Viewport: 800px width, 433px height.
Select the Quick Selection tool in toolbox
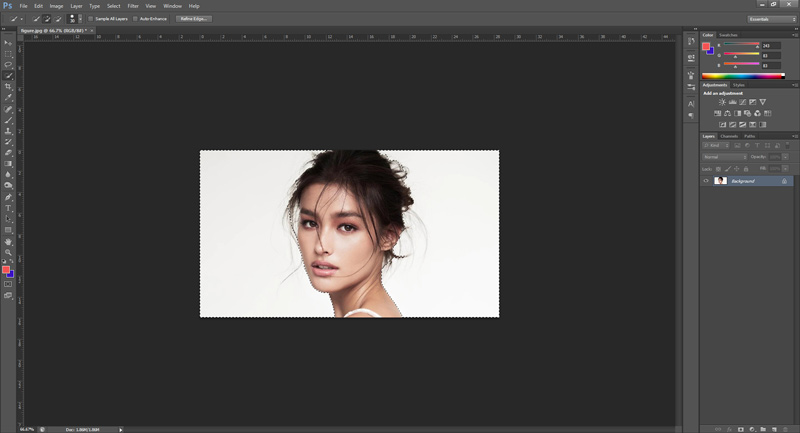(8, 76)
